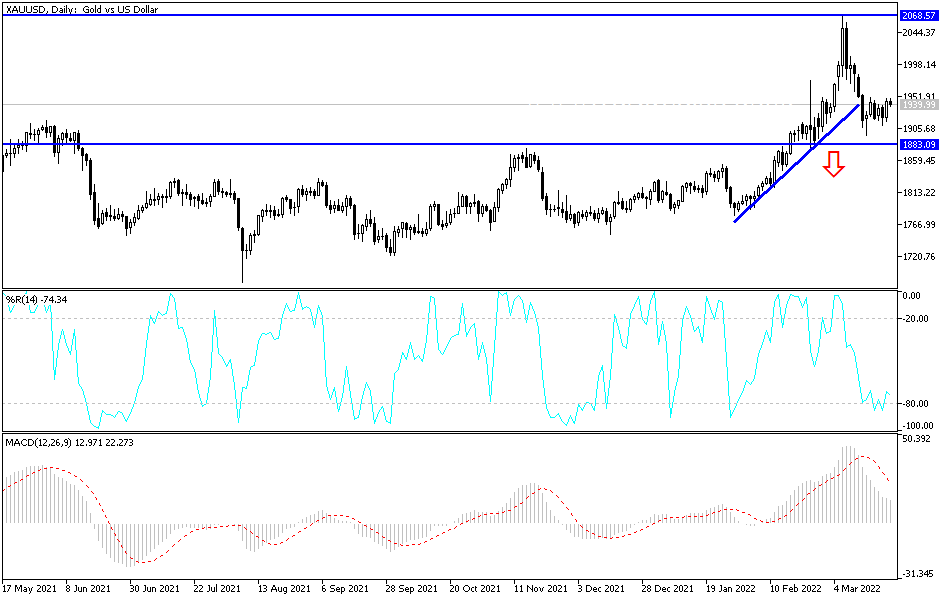Click the -31.345 MACD scale value
The image size is (950, 600).
pos(917,574)
